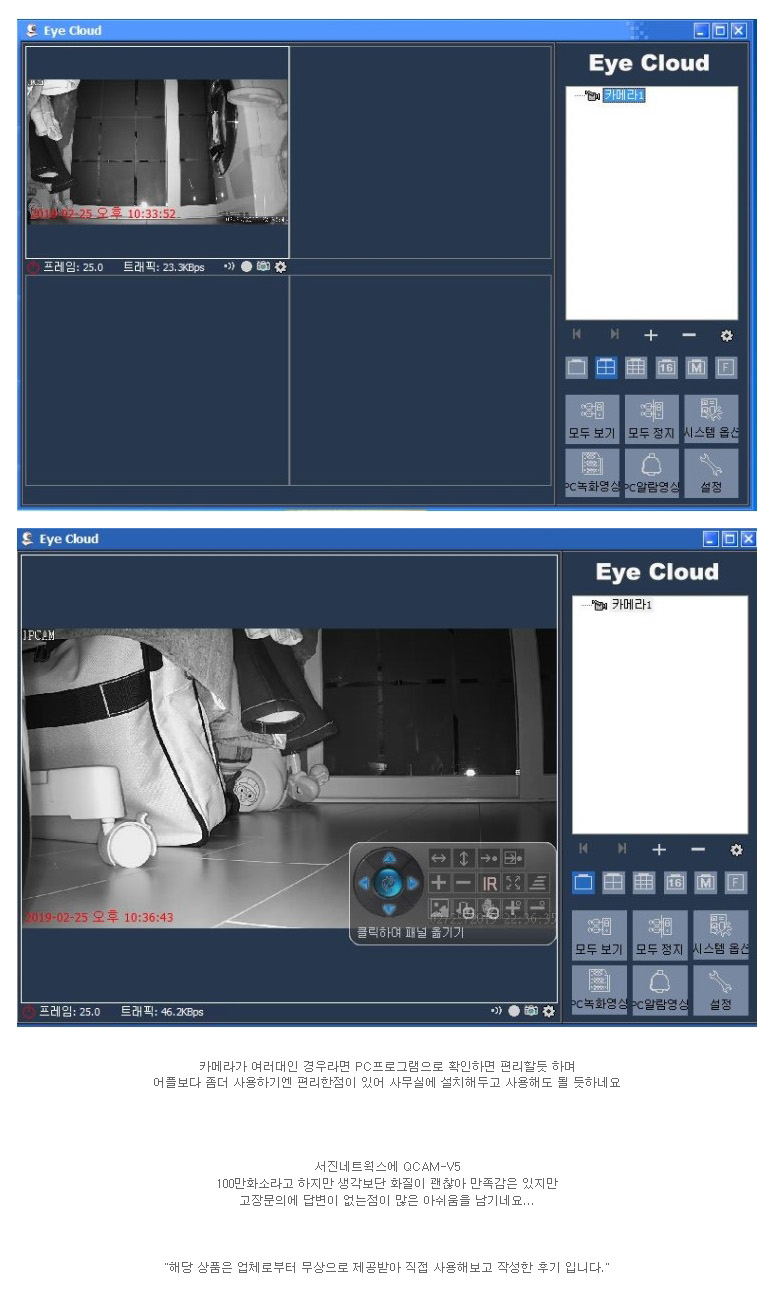Switch to four-split layout in bottom window
770x1307 pixels.
(613, 881)
